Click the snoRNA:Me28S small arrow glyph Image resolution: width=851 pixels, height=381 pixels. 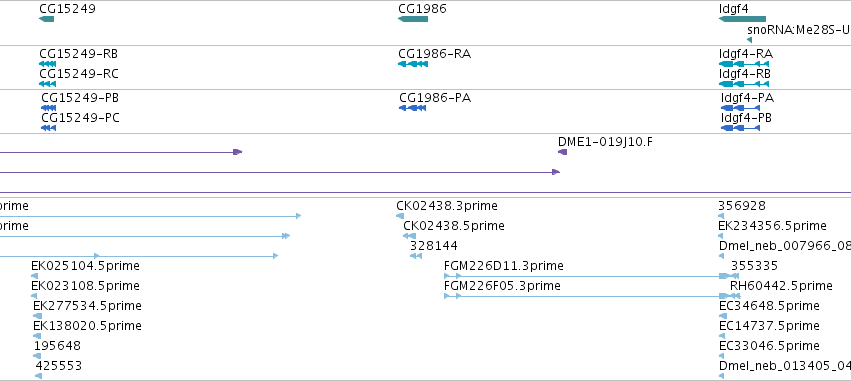point(750,40)
